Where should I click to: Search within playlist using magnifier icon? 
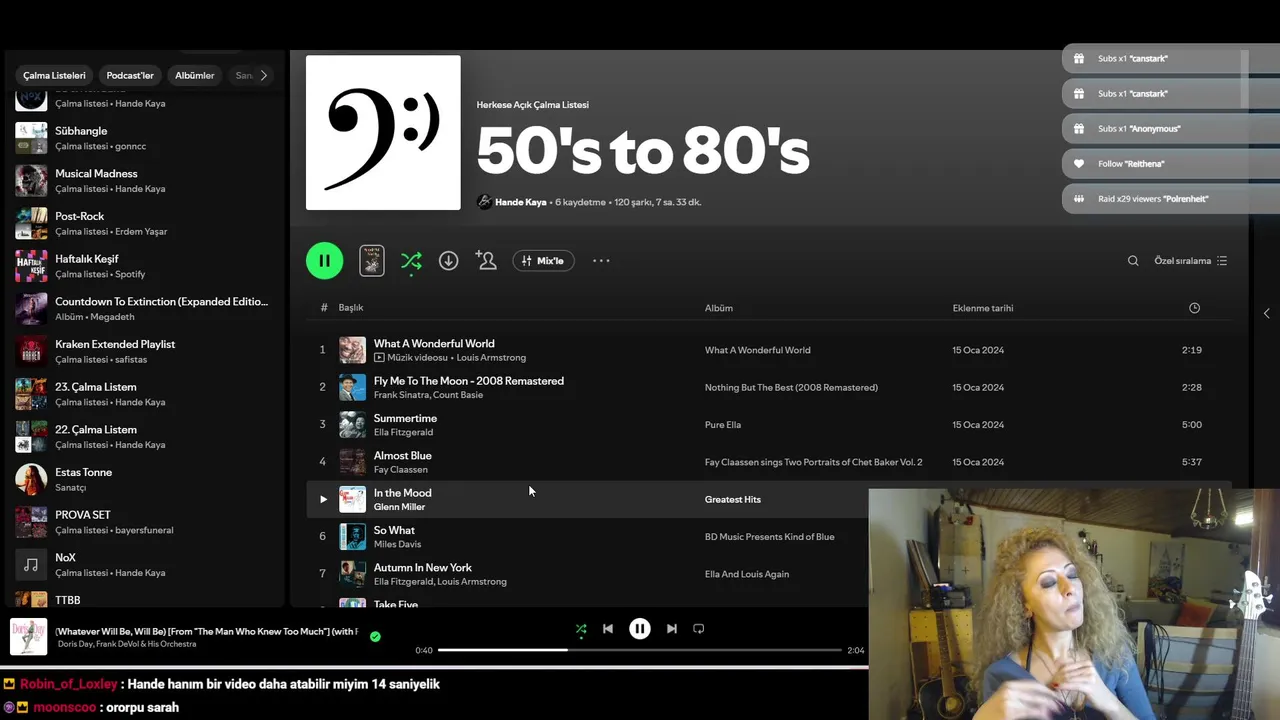point(1133,261)
